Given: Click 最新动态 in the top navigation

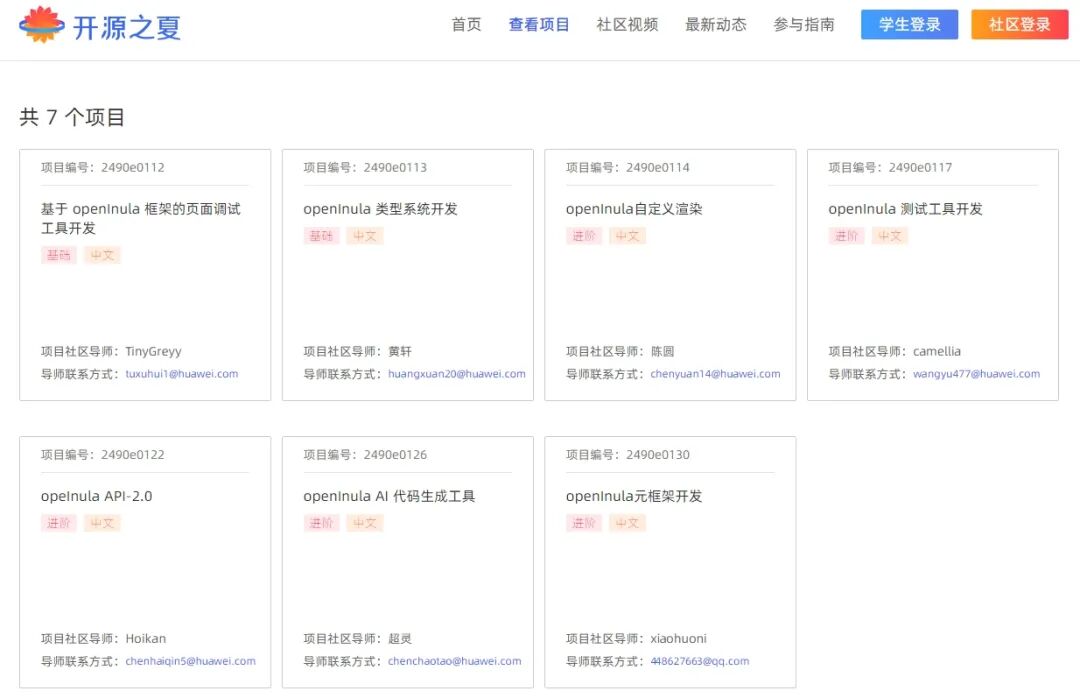Looking at the screenshot, I should coord(716,25).
